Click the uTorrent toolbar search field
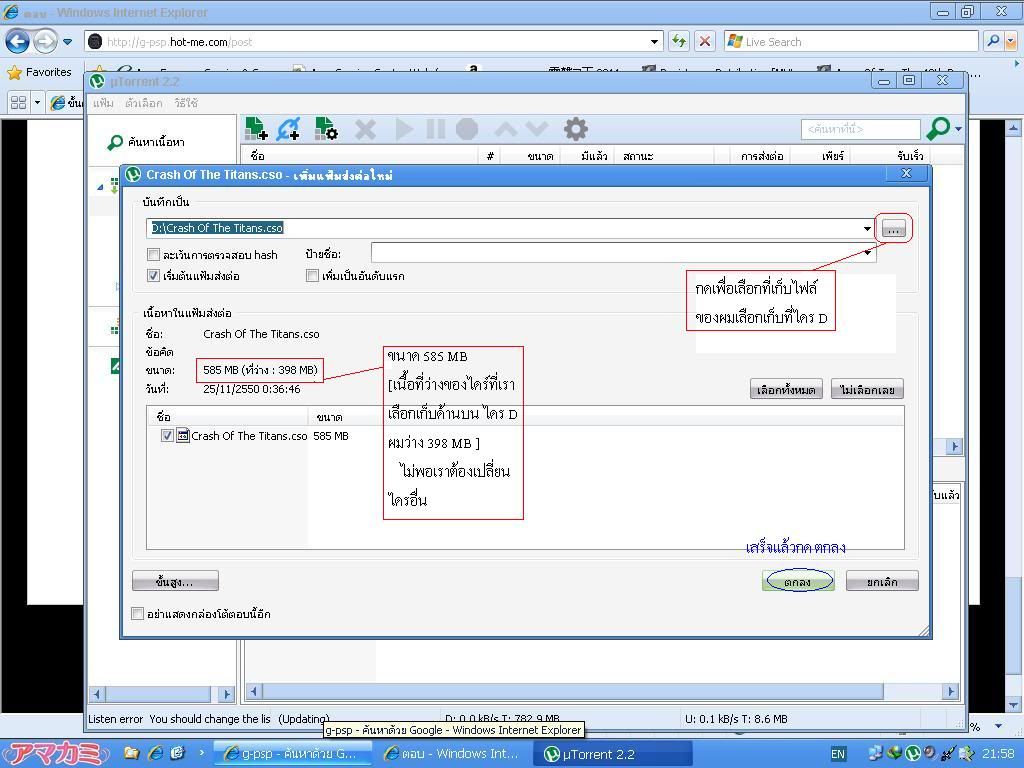 tap(861, 129)
